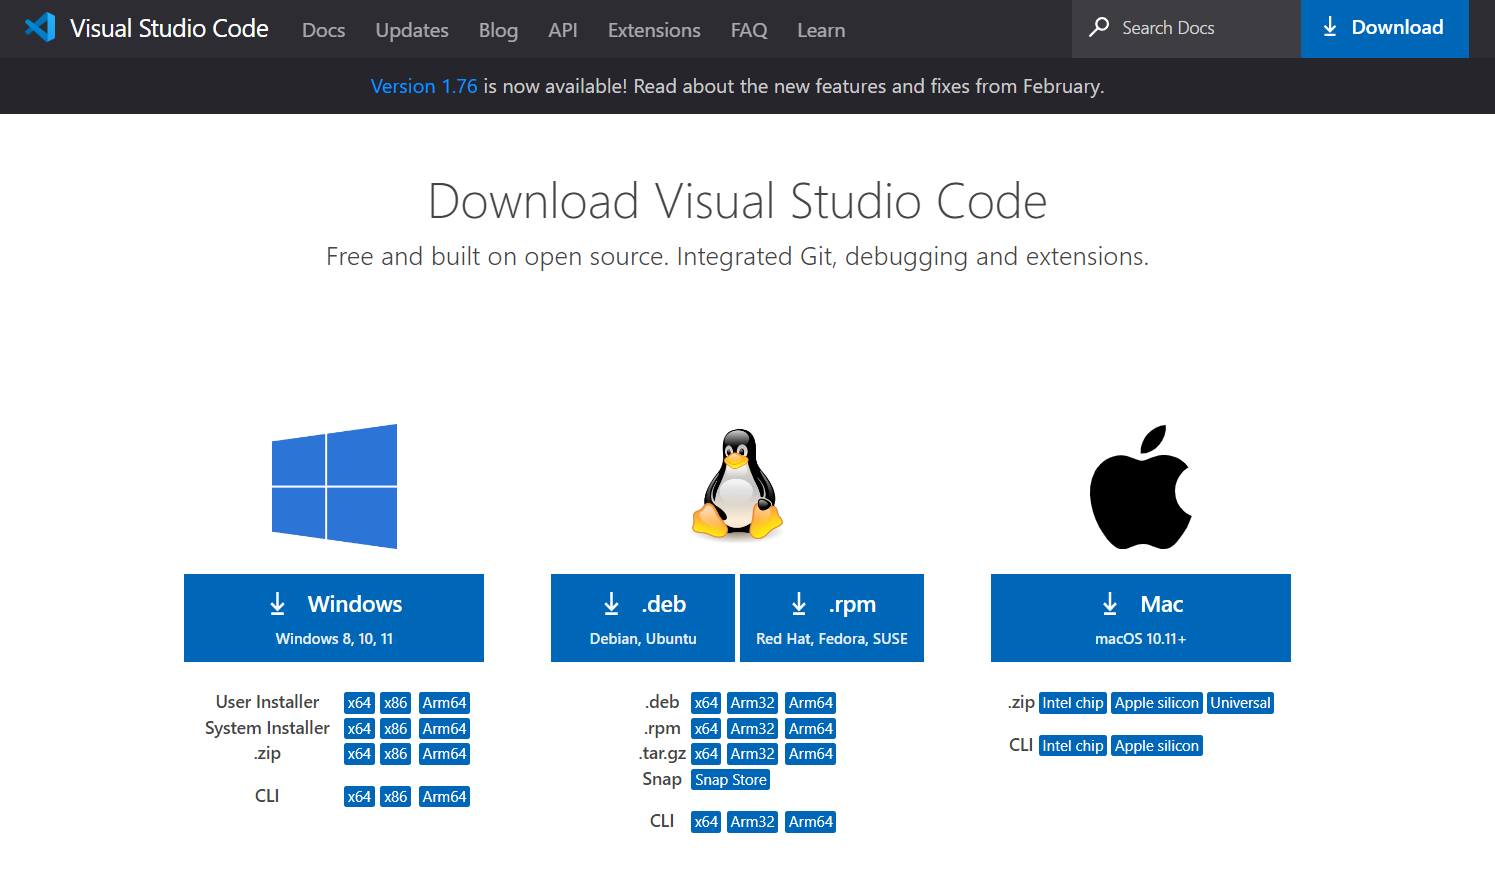Select x86 for Windows CLI
The image size is (1495, 871).
[396, 797]
